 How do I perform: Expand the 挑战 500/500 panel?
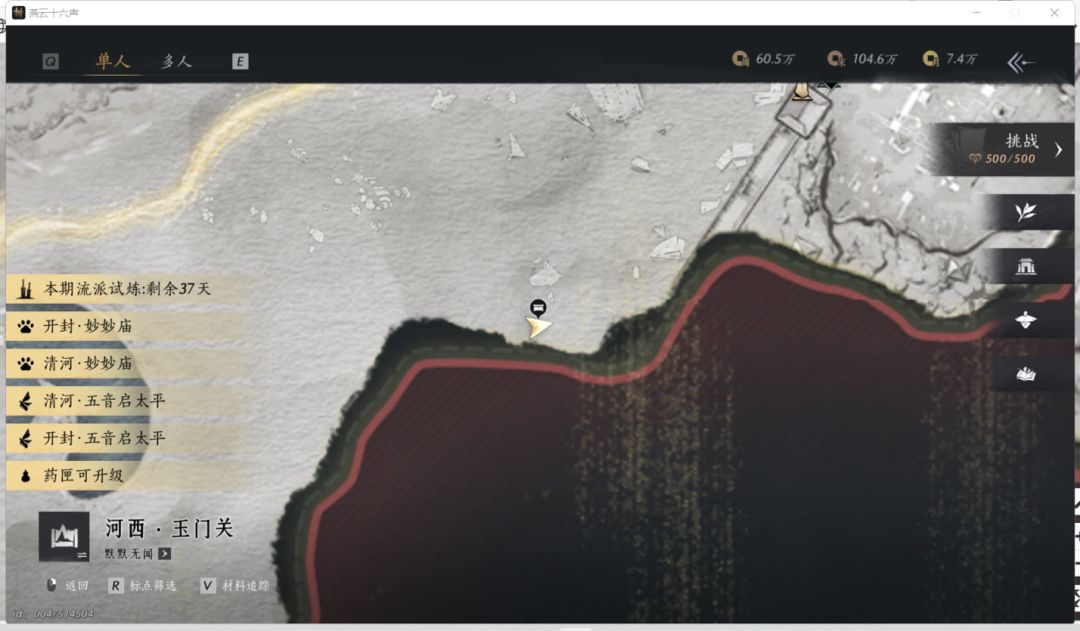point(1003,149)
